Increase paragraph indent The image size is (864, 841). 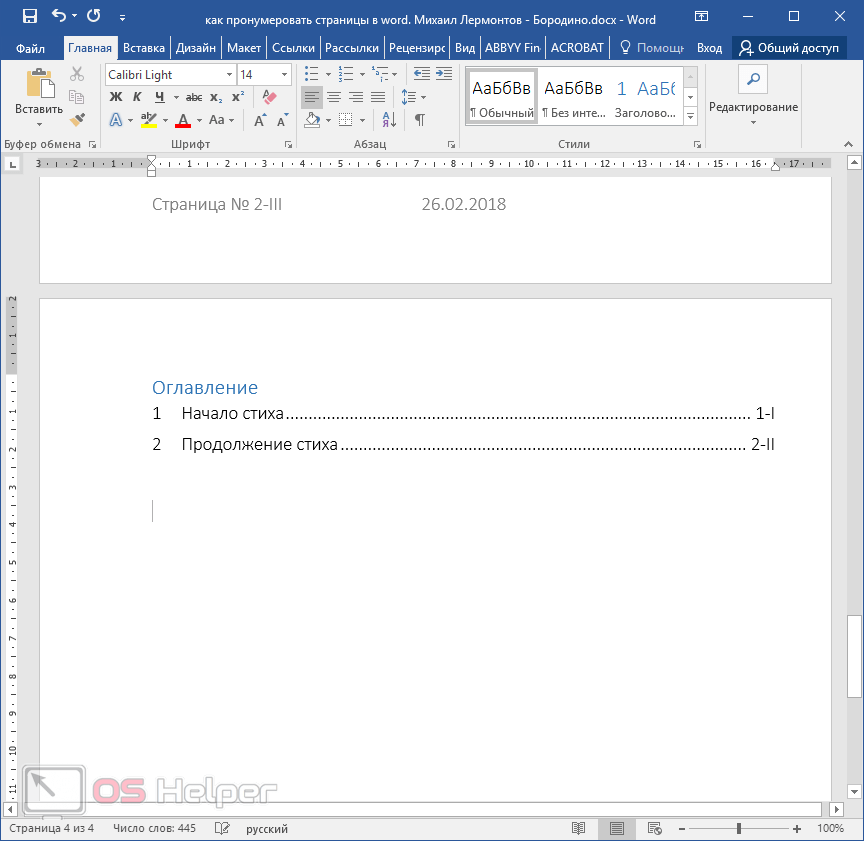click(x=444, y=74)
